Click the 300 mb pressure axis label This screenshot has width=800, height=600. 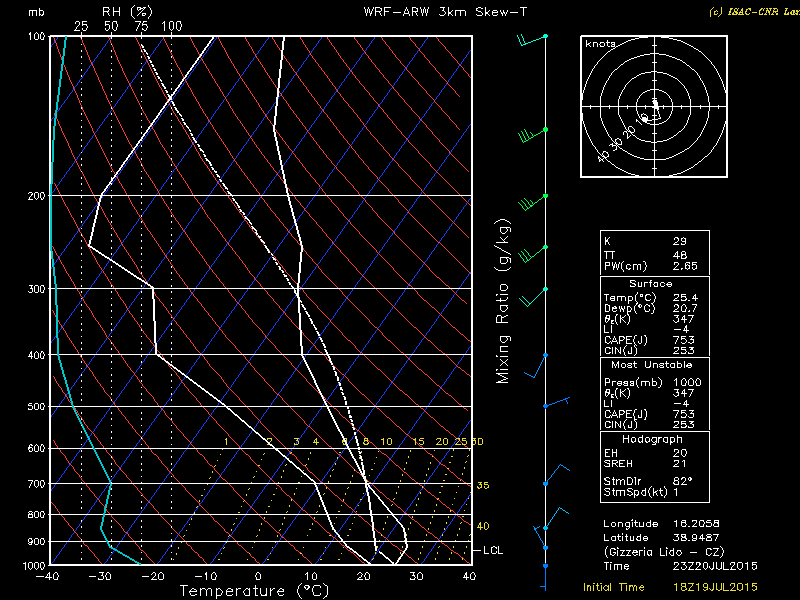click(36, 289)
